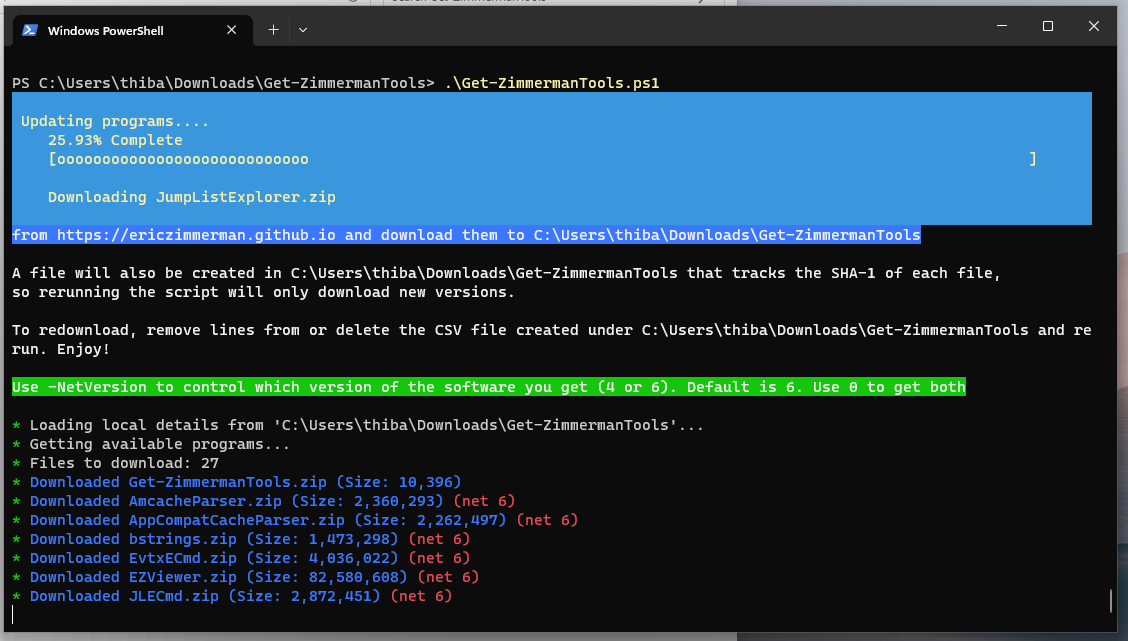Click the 'A file will also be created' line
Viewport: 1128px width, 641px height.
506,273
